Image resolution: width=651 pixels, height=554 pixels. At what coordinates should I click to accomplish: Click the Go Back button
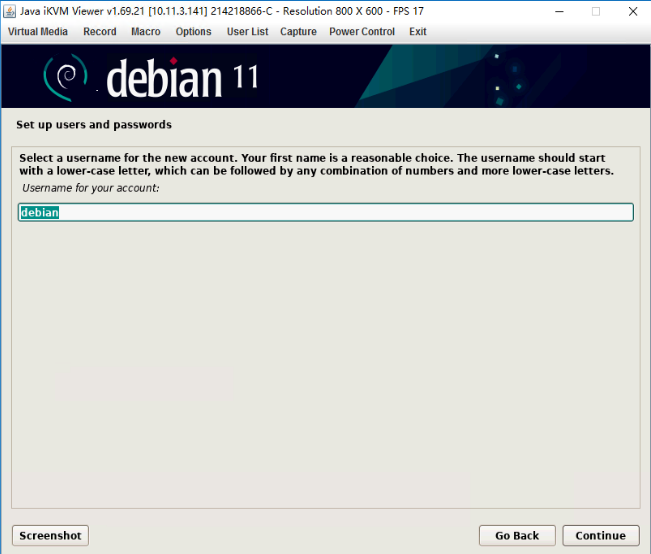[x=517, y=535]
